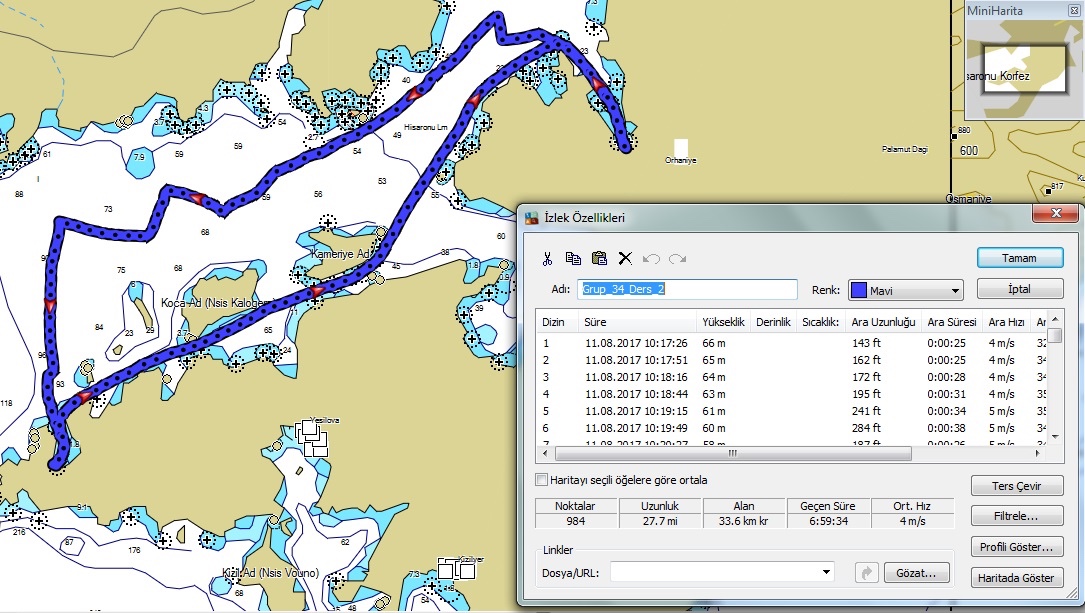
Task: Sort by the Dizin column header
Action: point(553,322)
